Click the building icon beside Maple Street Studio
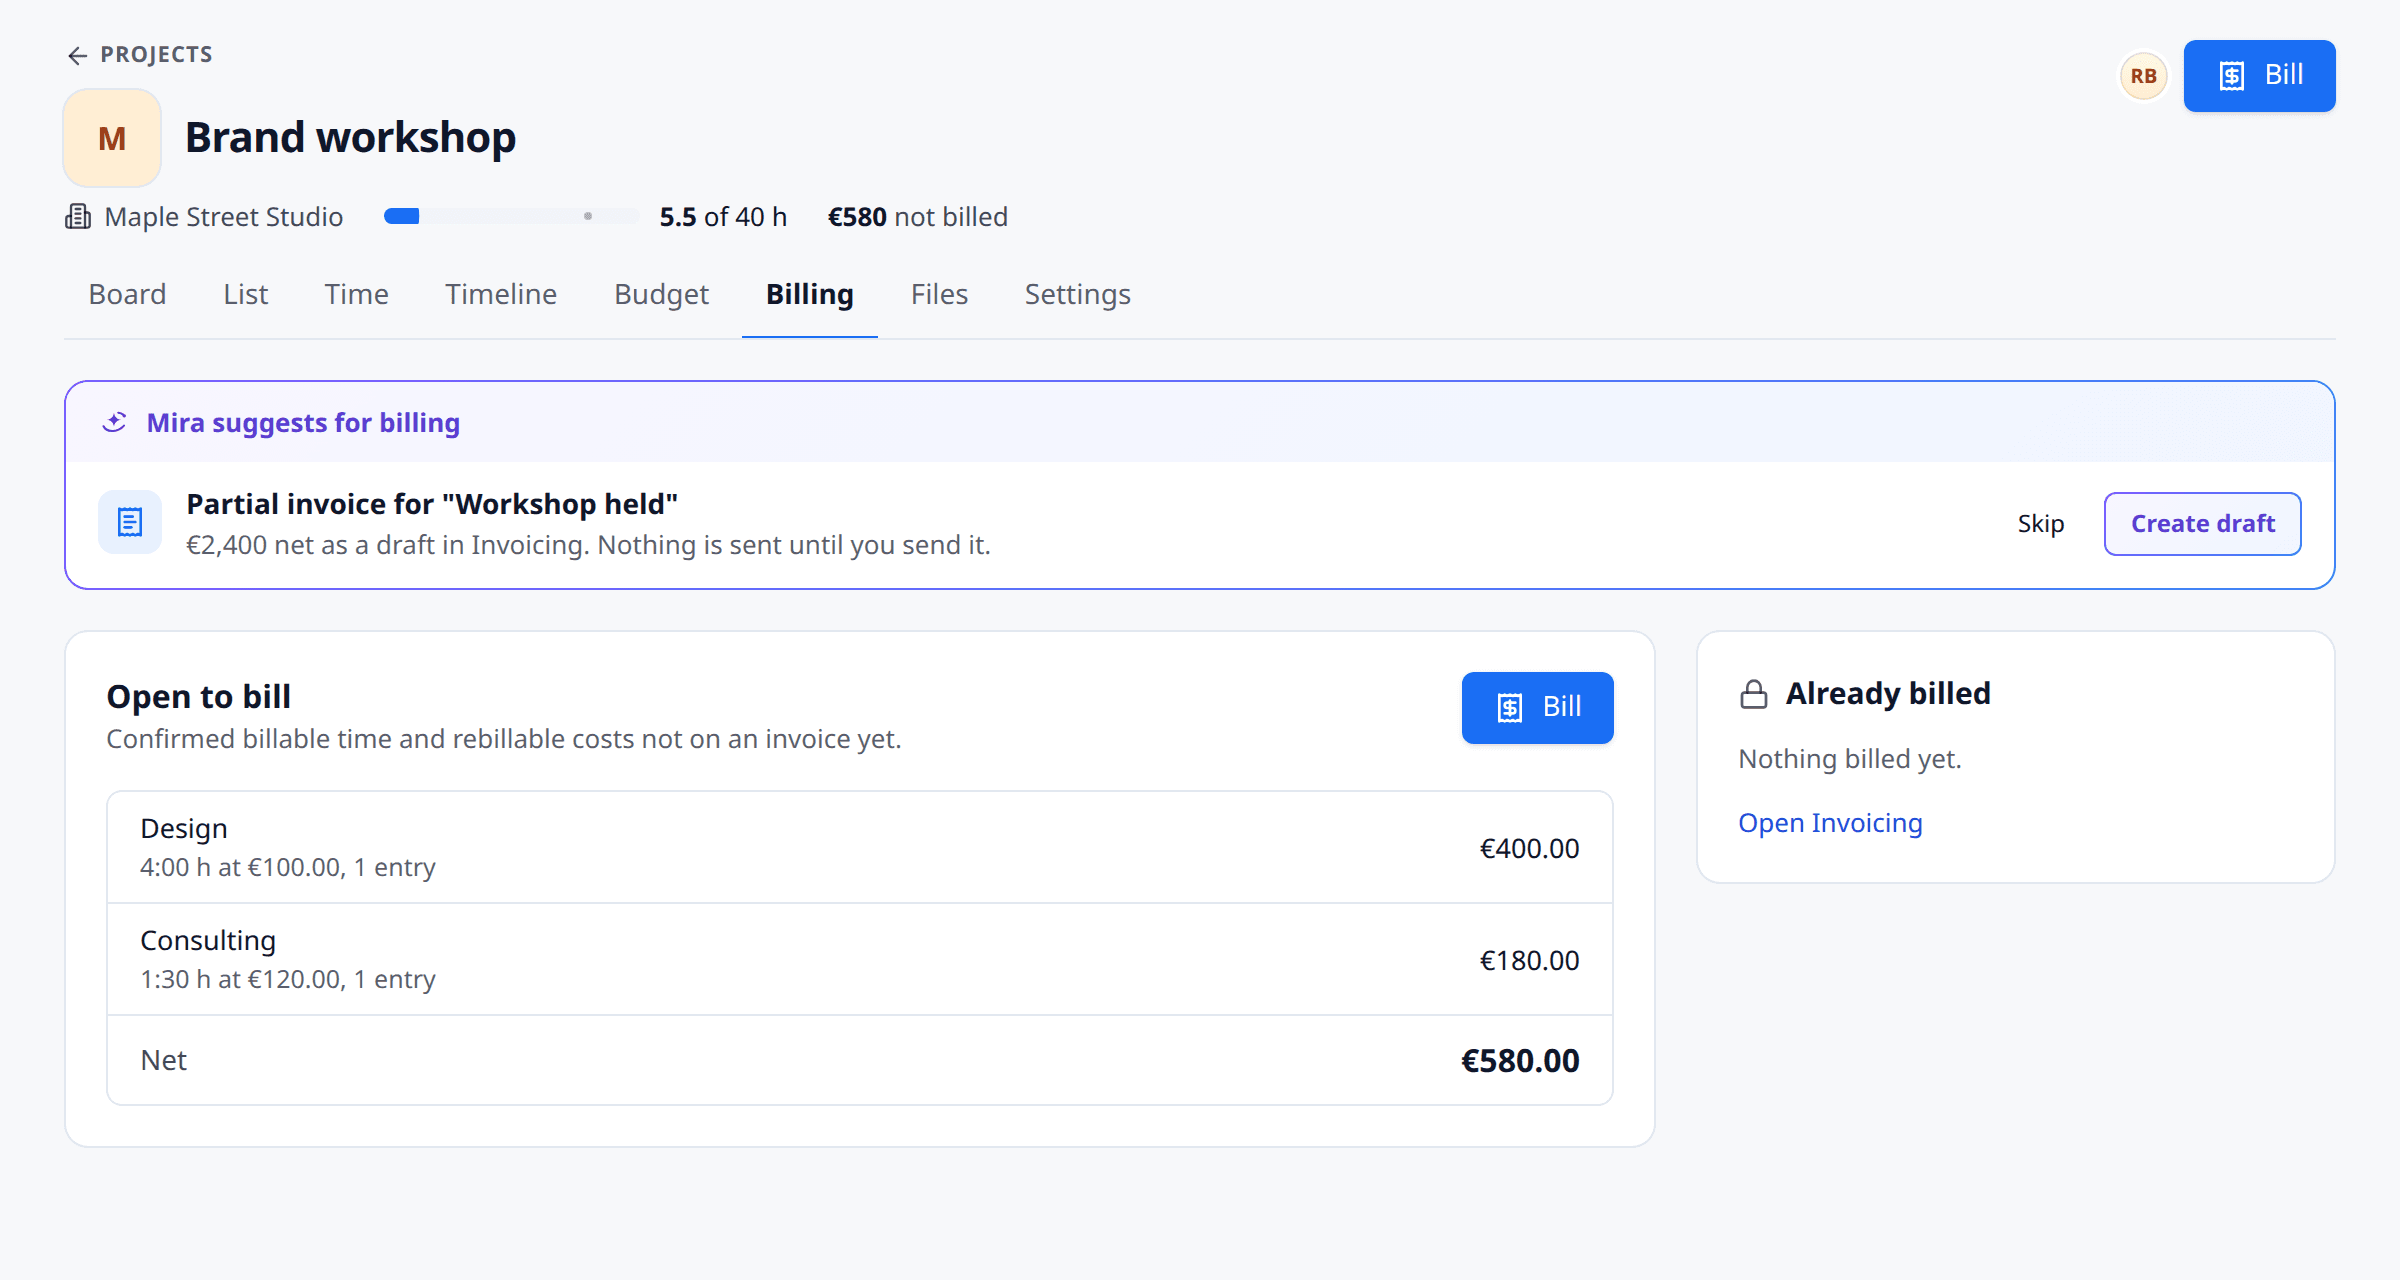Viewport: 2400px width, 1280px height. click(x=78, y=217)
